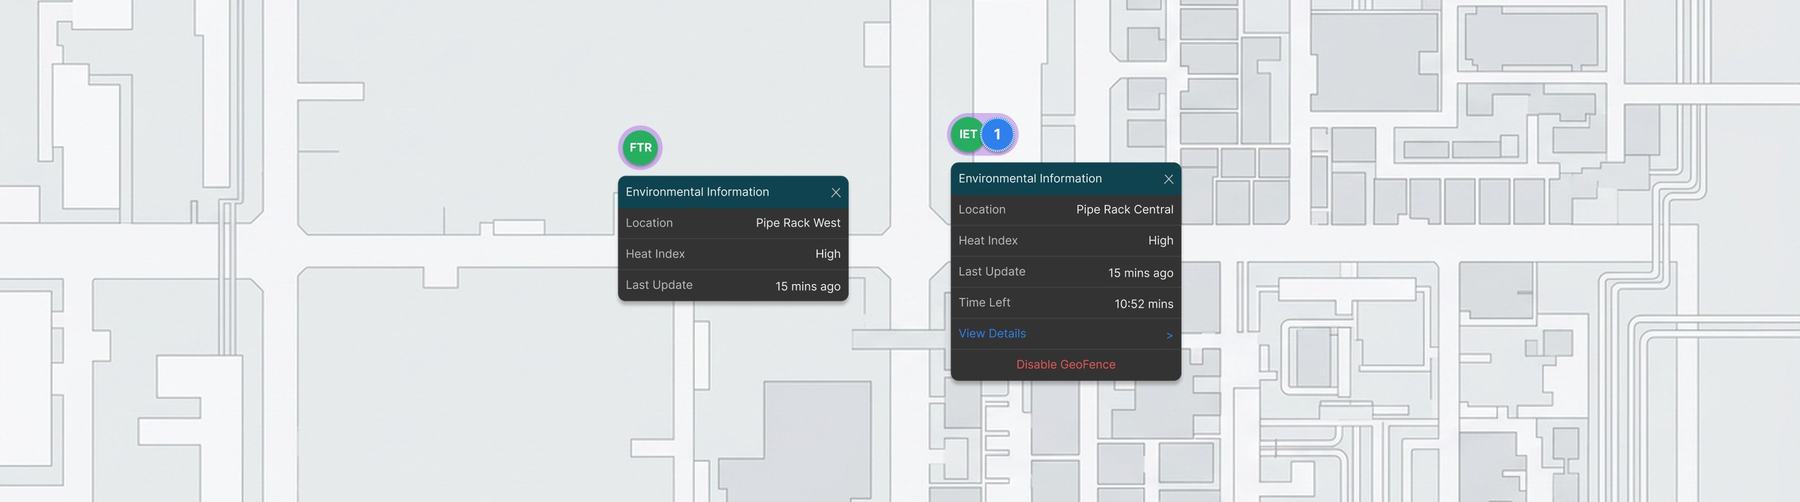Click the Time Left label

(984, 303)
